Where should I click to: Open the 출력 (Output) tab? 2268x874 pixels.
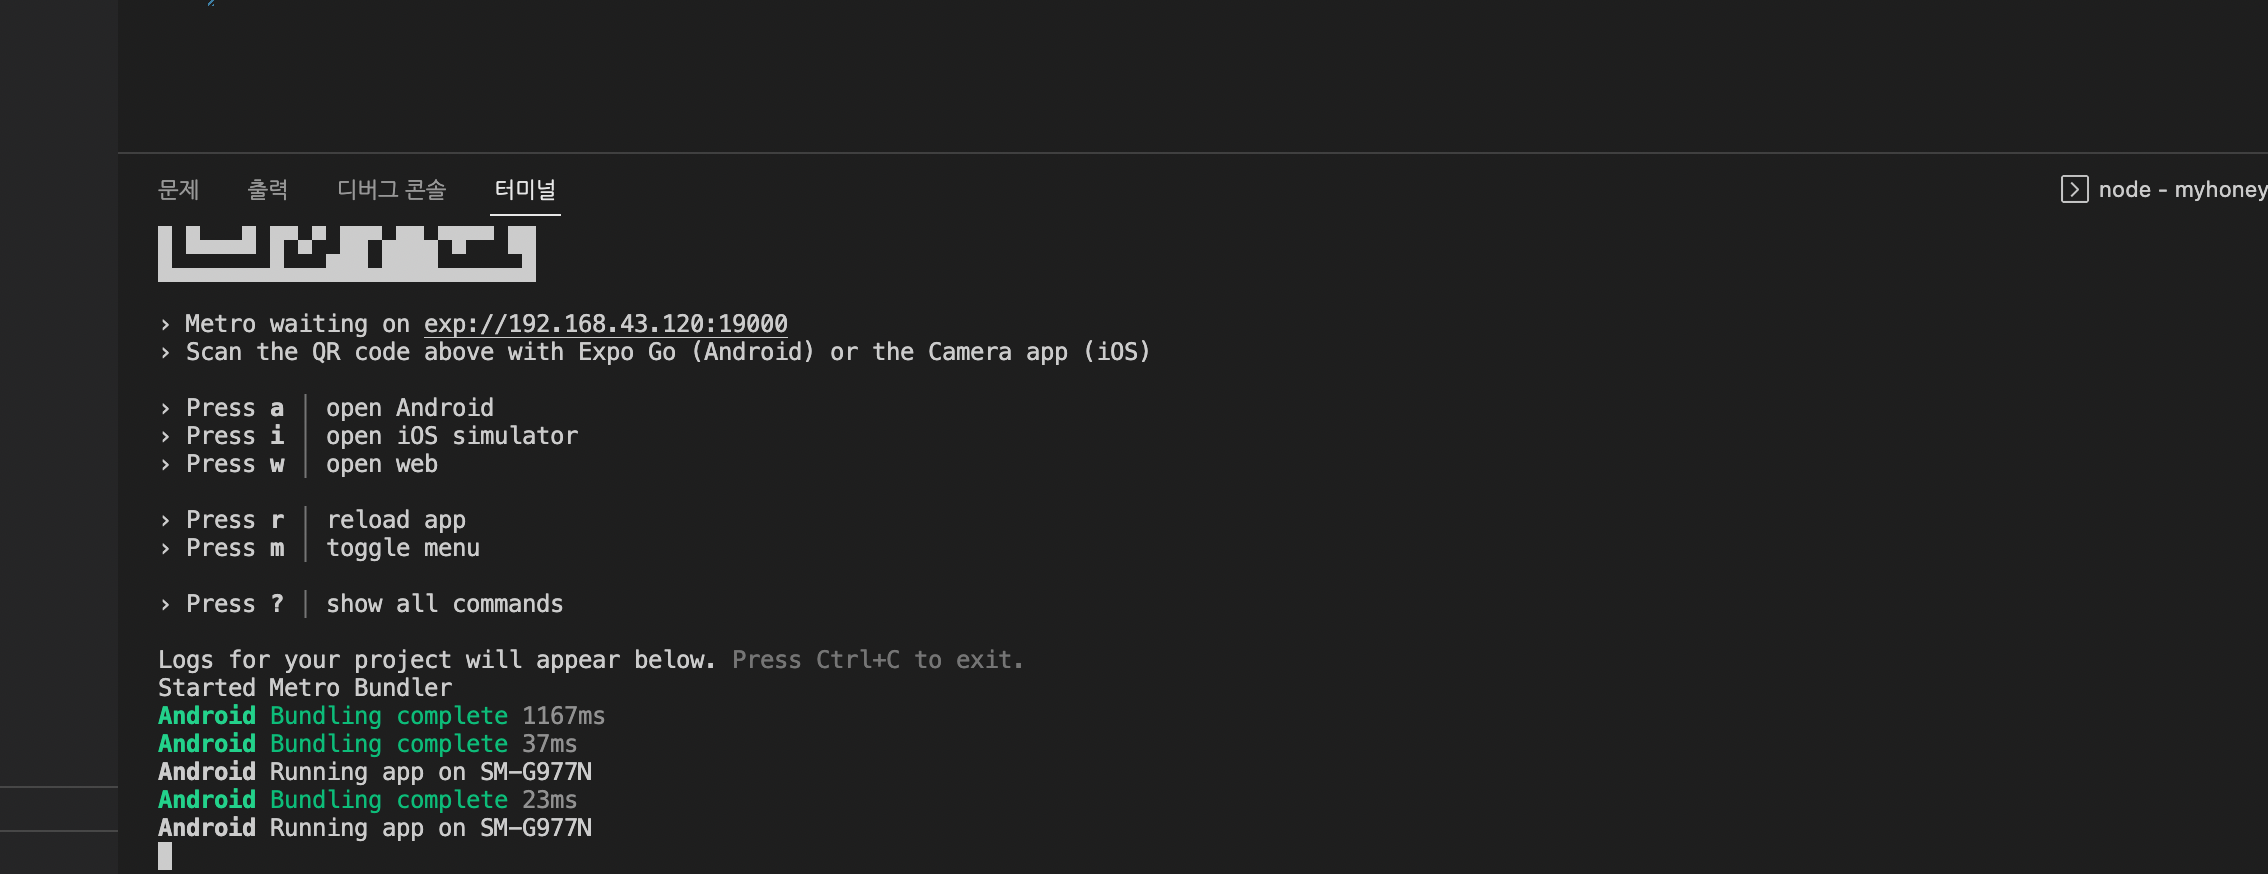[x=268, y=189]
